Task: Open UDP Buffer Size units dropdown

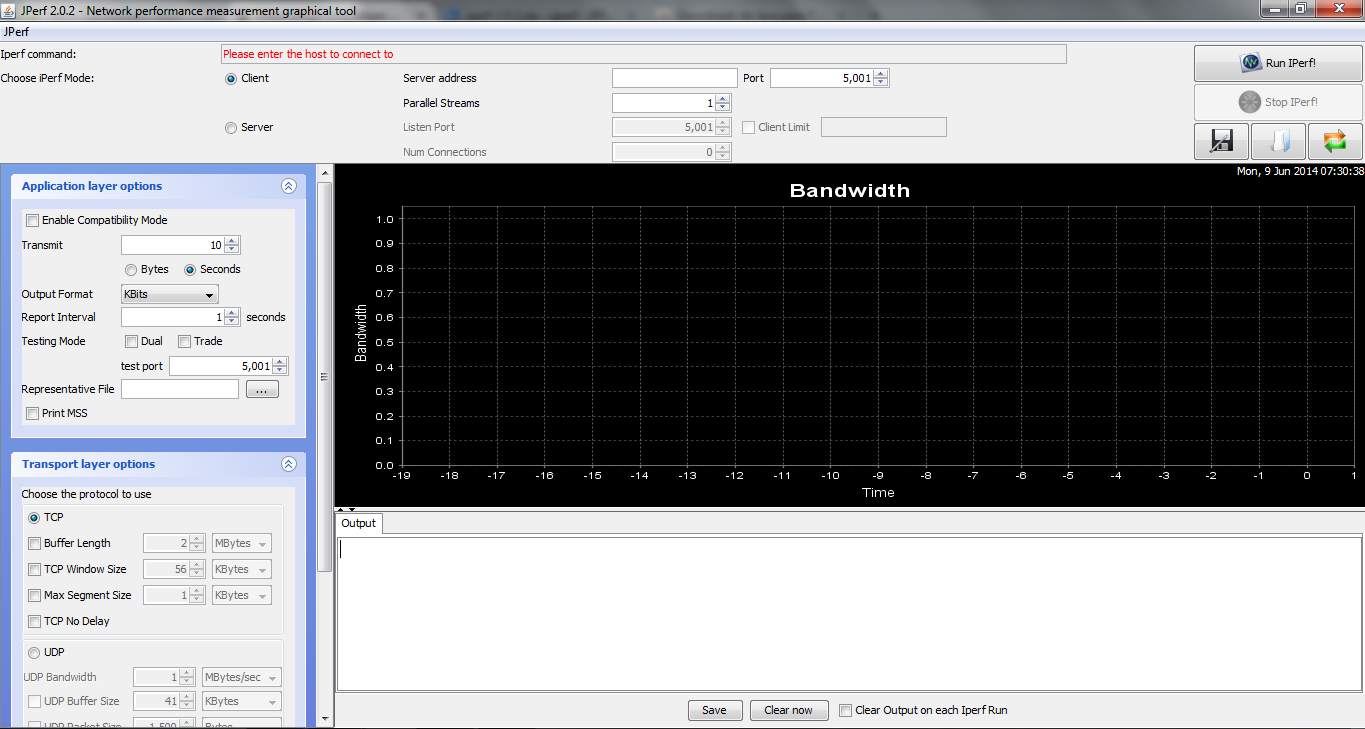Action: 241,702
